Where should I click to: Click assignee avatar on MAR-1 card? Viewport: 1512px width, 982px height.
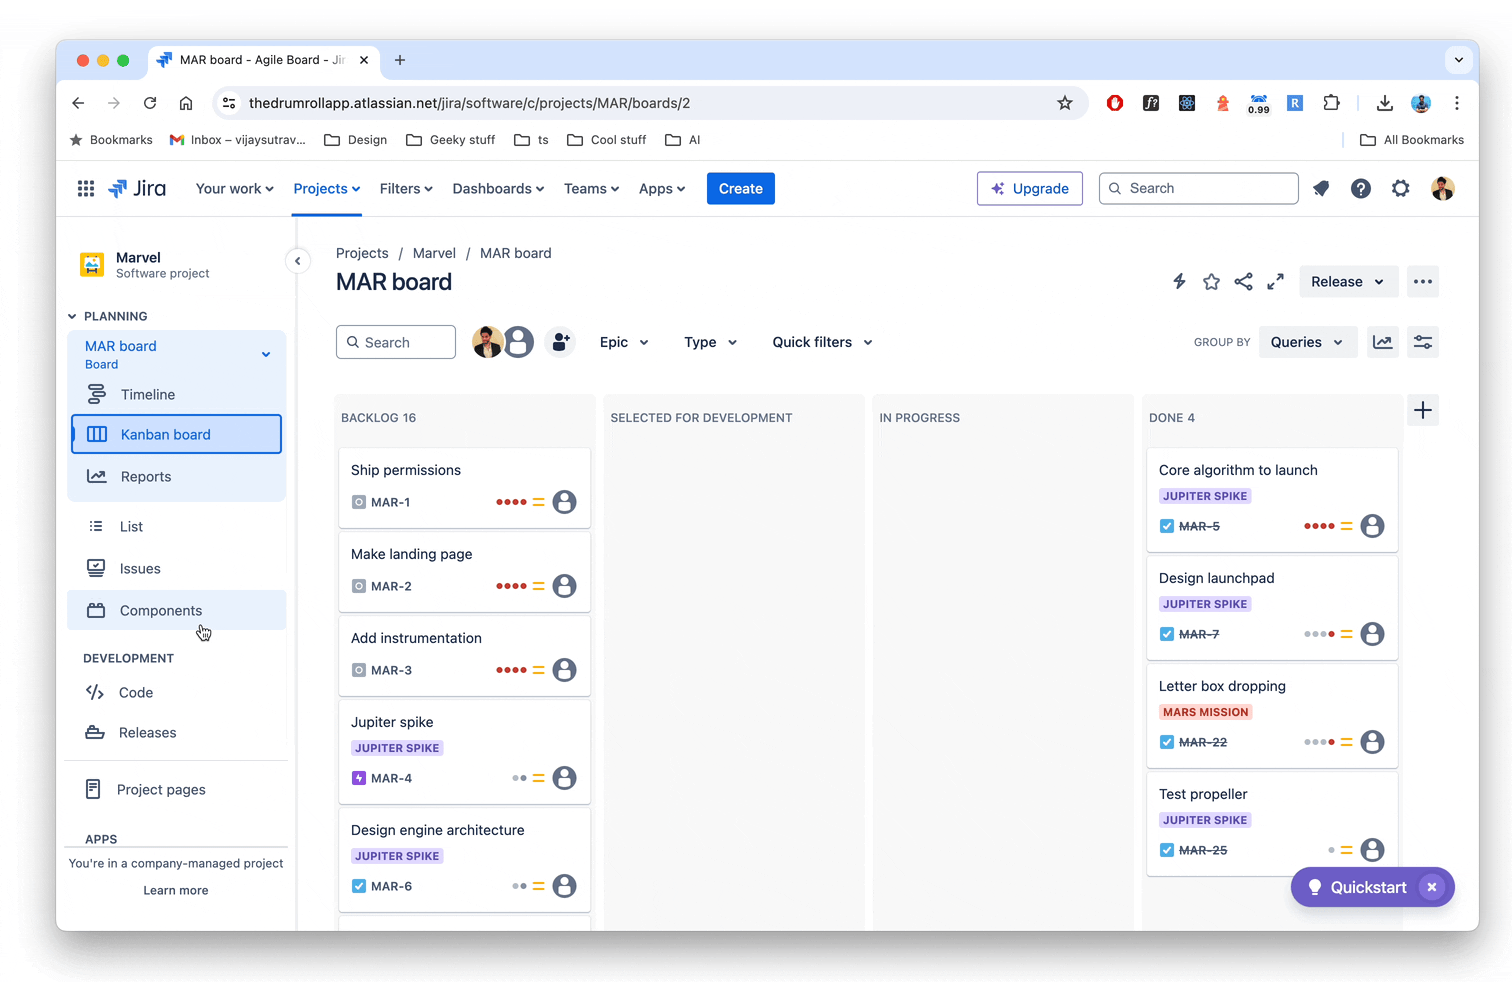[x=565, y=502]
